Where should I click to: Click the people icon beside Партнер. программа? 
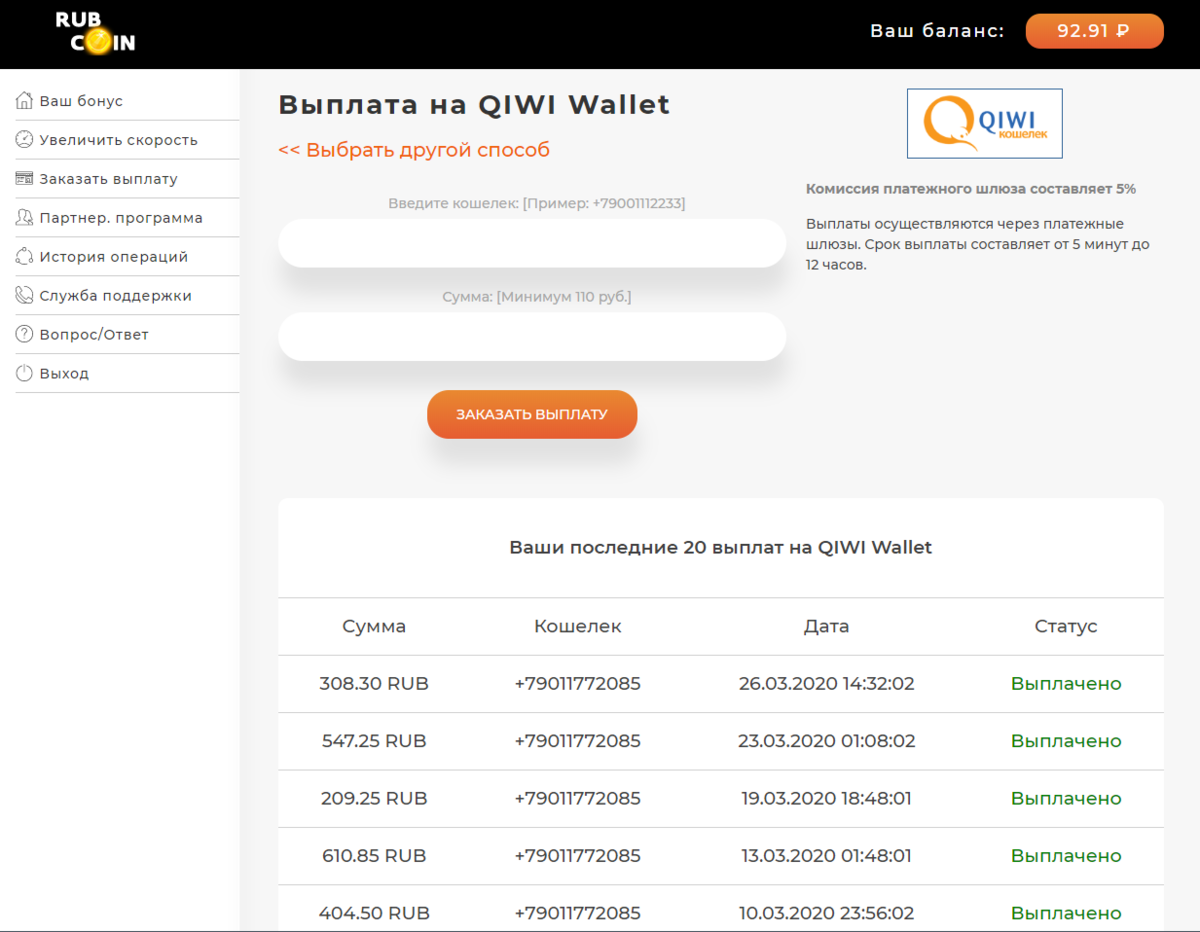(25, 218)
